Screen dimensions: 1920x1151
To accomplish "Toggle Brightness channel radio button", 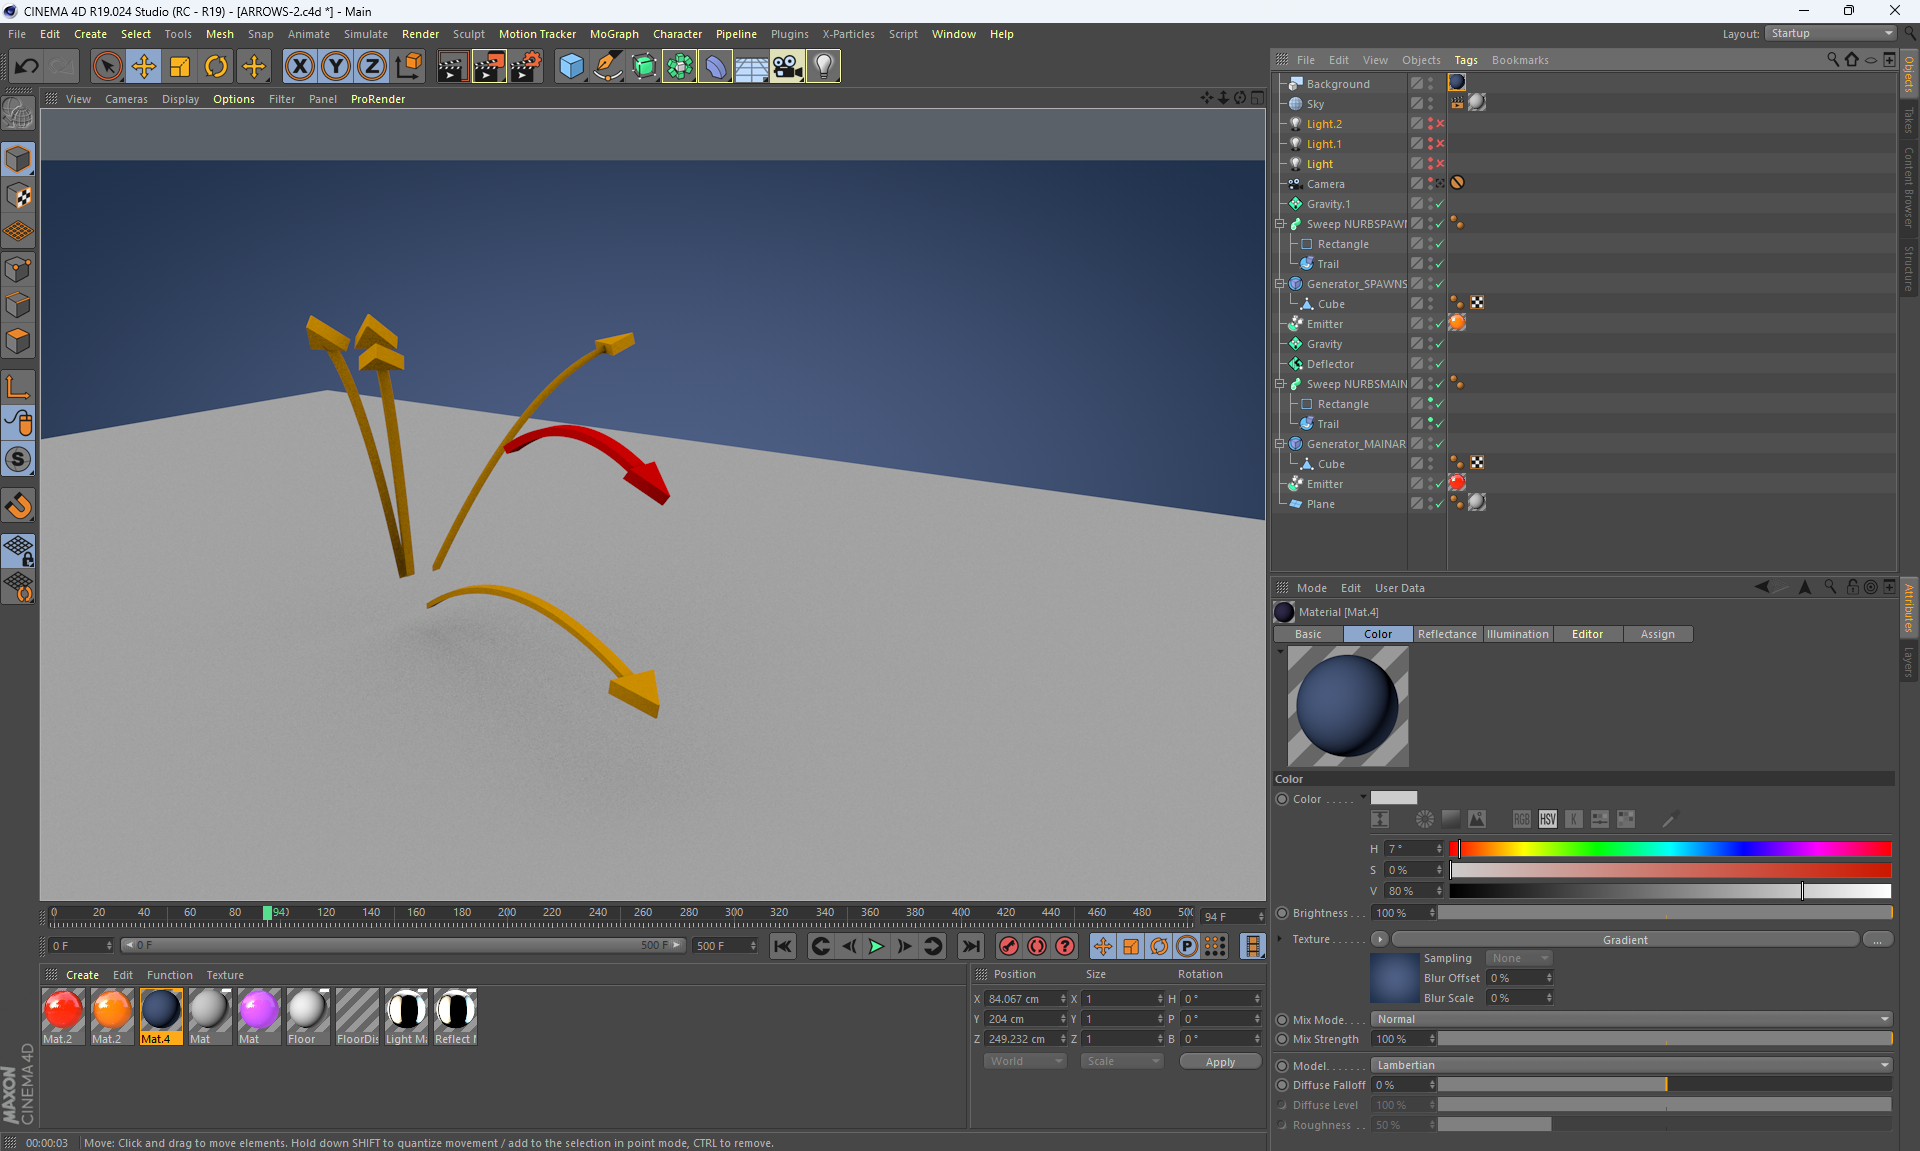I will click(x=1282, y=913).
